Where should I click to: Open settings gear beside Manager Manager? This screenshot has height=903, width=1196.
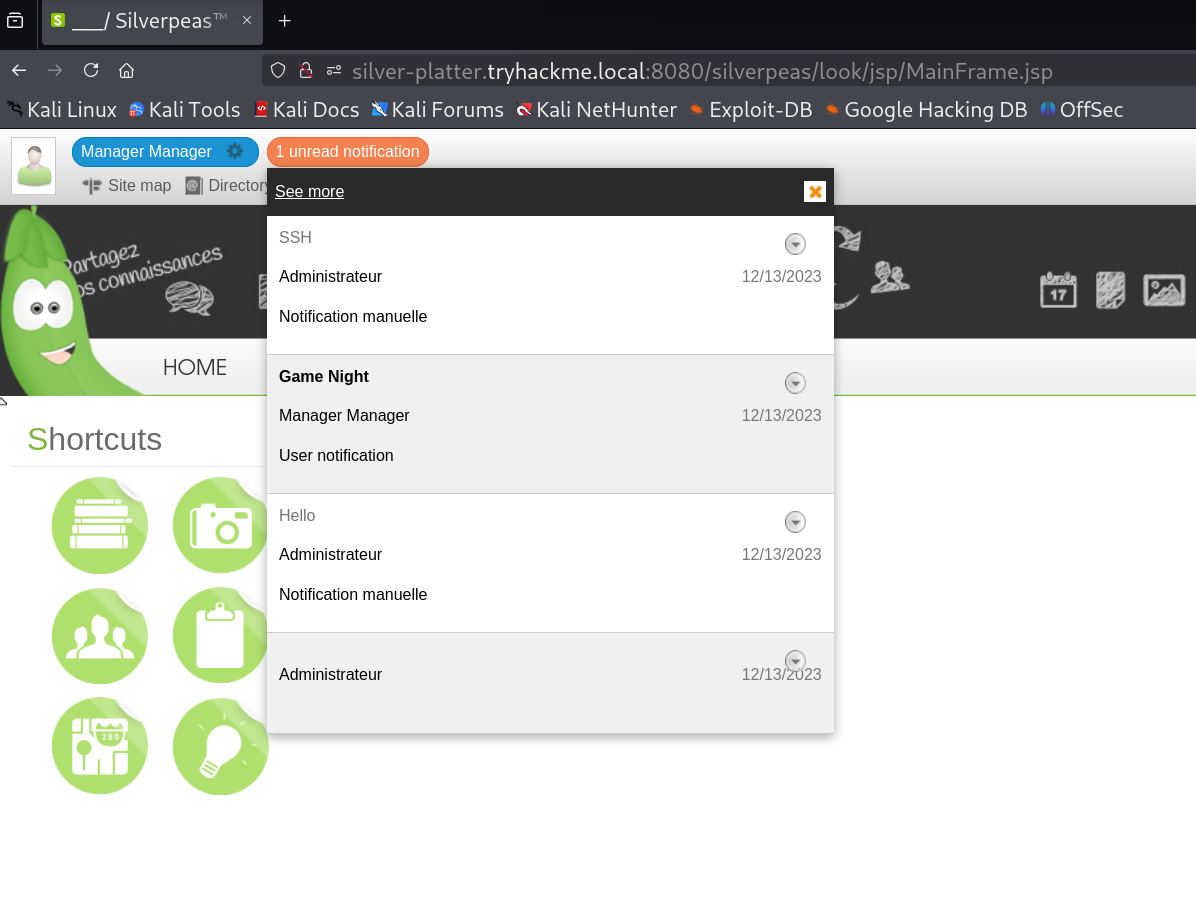235,151
